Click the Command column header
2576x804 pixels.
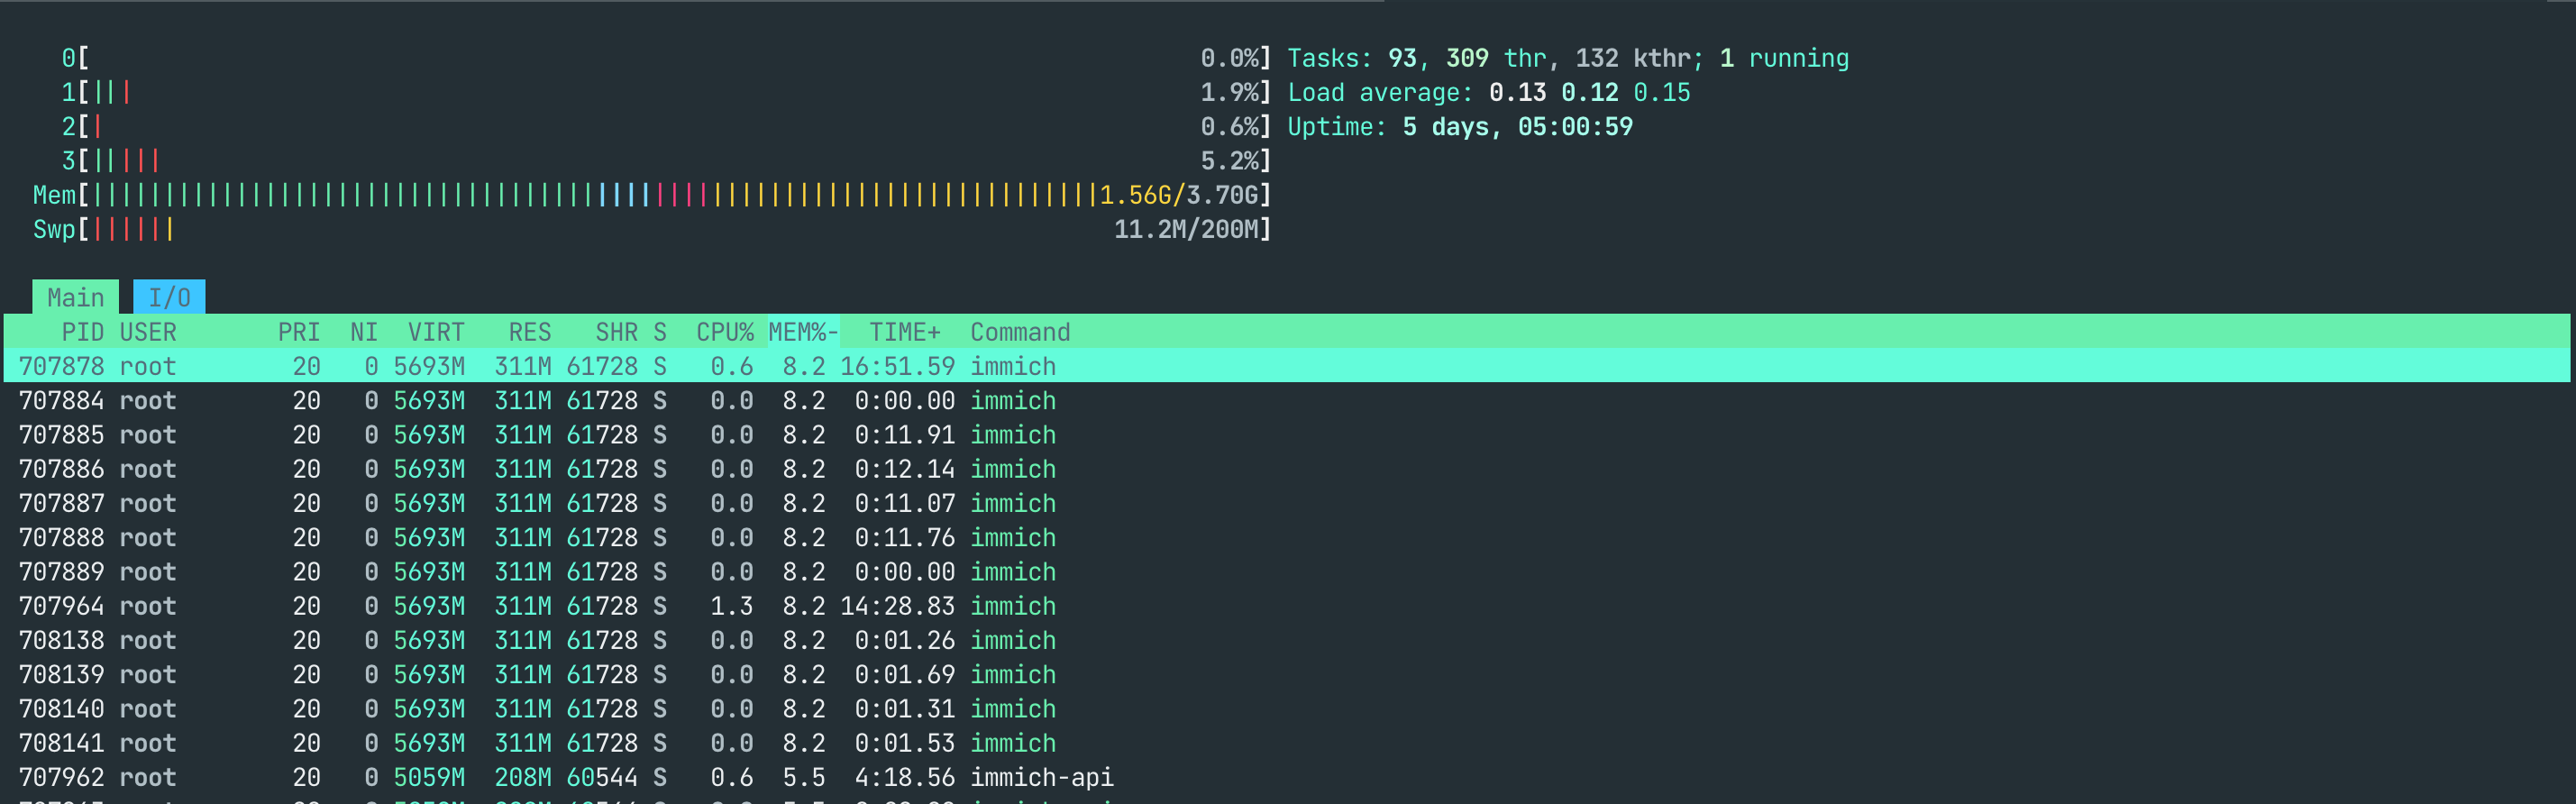pos(1019,332)
